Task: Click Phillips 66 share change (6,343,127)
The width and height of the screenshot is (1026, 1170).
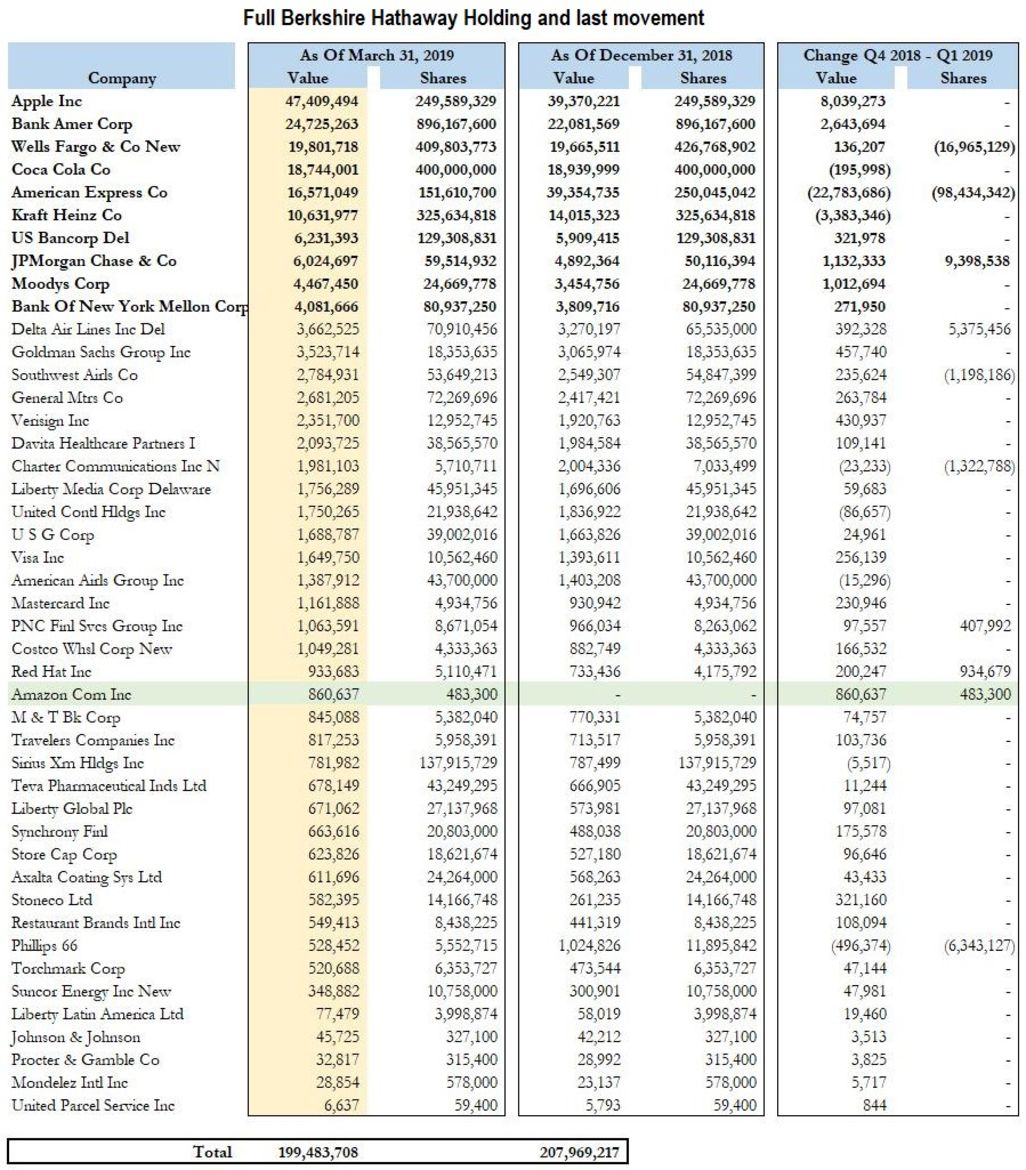Action: point(979,946)
